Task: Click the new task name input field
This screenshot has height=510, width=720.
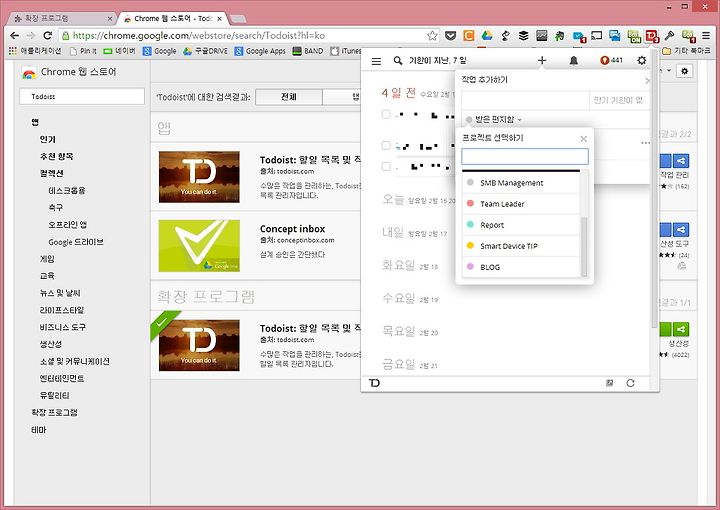Action: pos(525,100)
